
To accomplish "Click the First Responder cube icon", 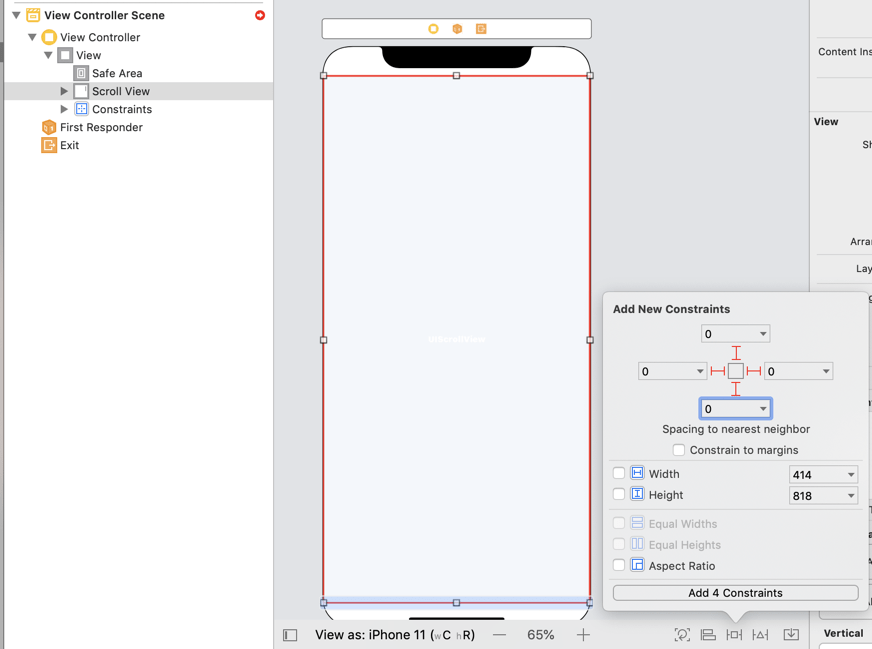I will click(49, 127).
